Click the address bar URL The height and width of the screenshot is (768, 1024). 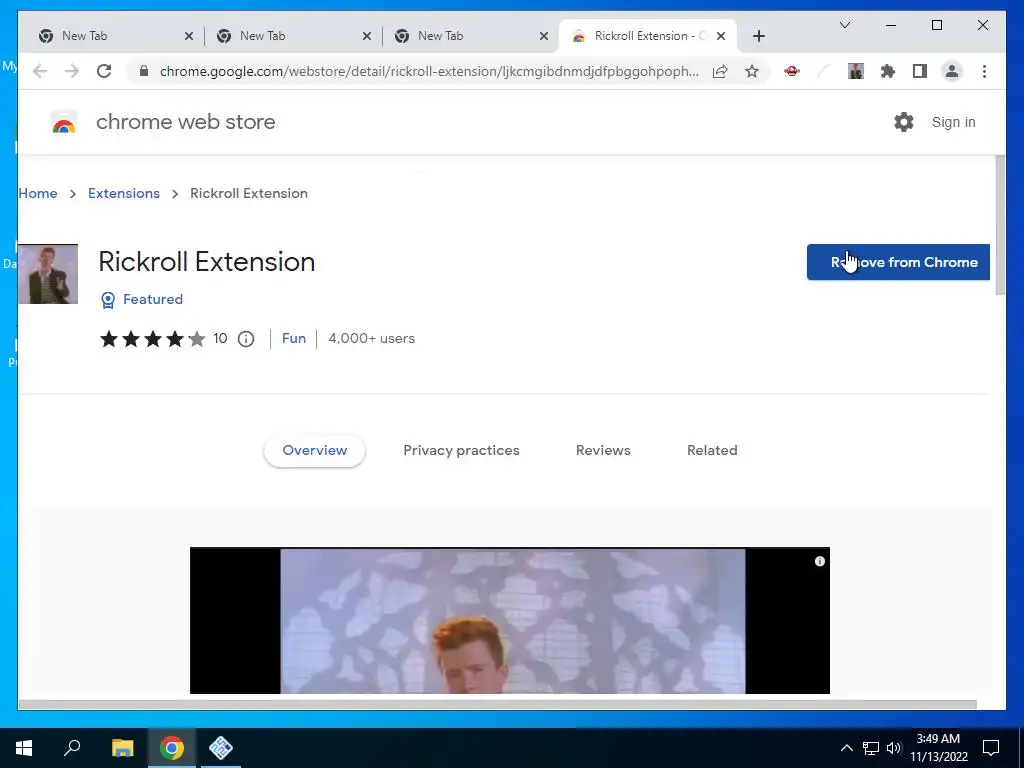(x=429, y=71)
